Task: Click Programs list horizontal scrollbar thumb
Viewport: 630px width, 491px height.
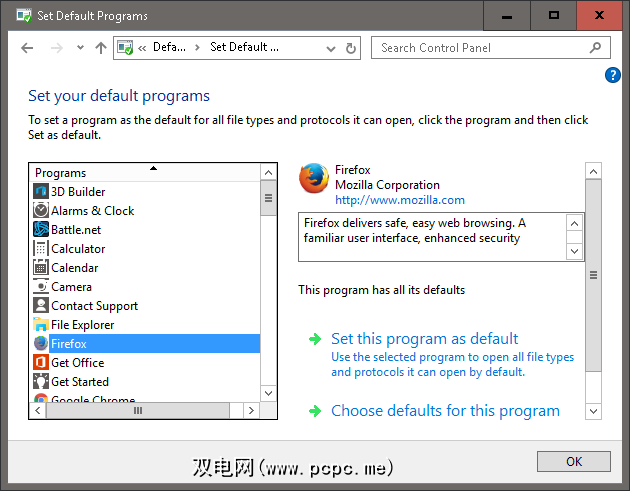Action: [138, 411]
